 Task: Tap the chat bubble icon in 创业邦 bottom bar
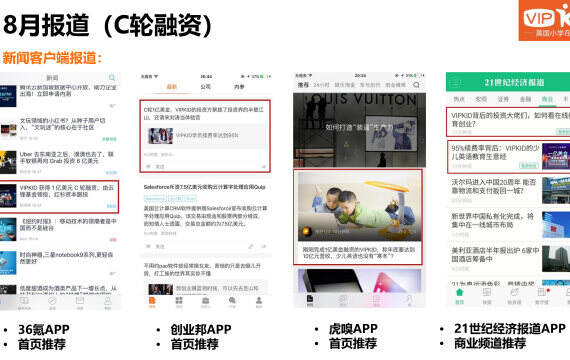tap(232, 301)
